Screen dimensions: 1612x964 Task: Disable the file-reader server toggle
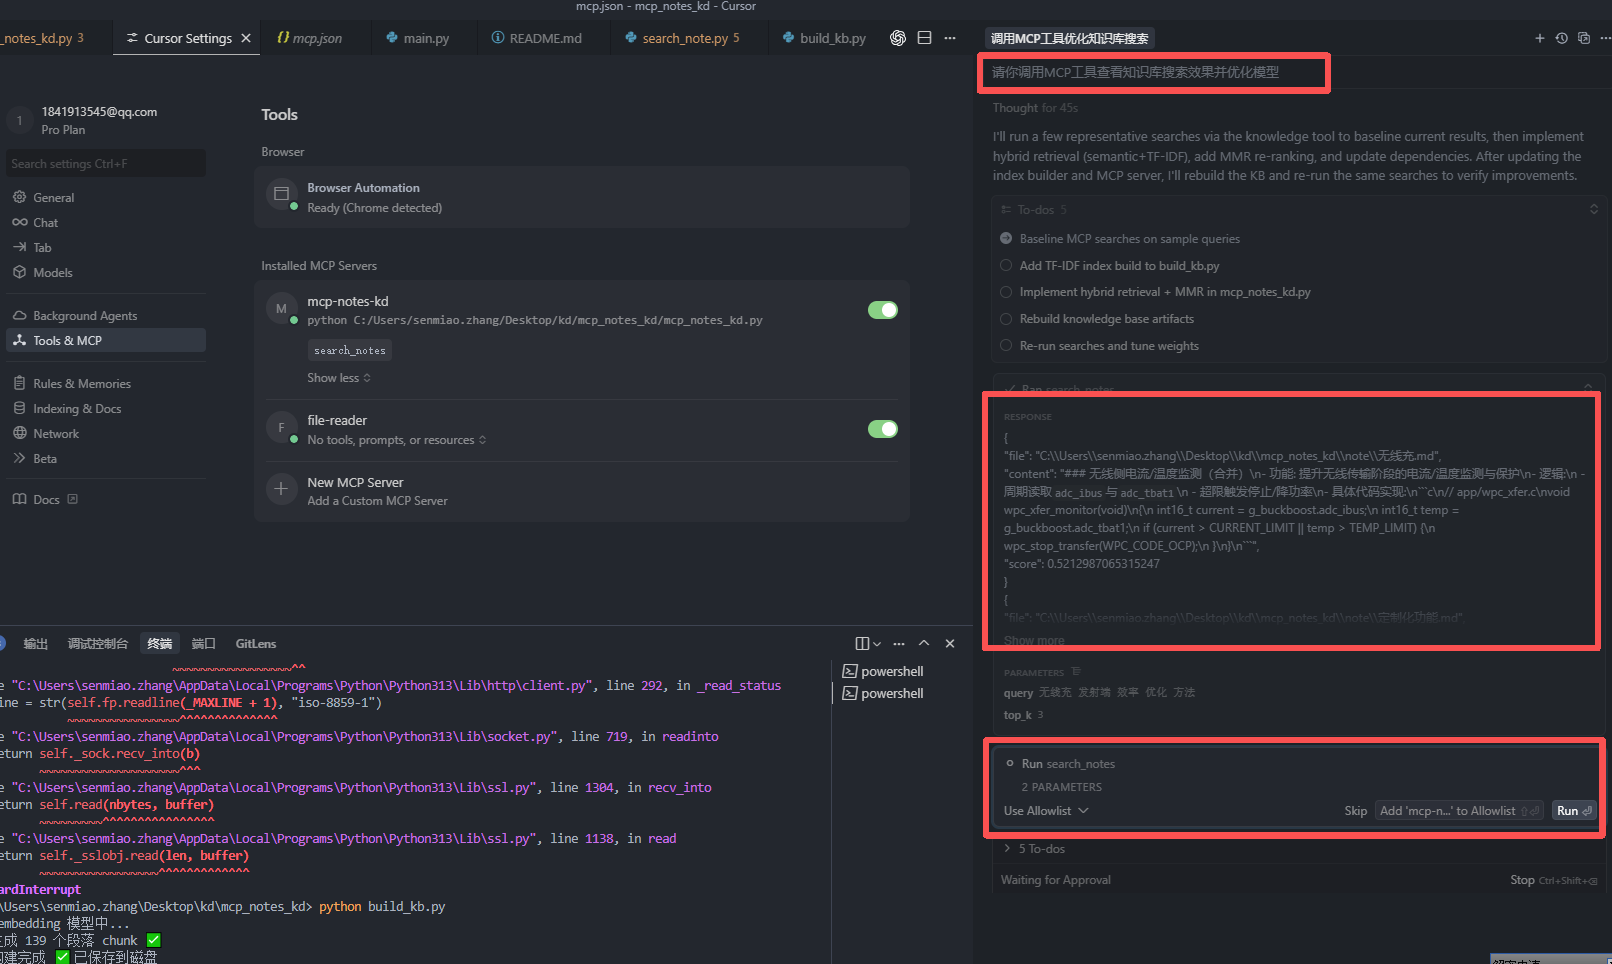click(x=883, y=429)
